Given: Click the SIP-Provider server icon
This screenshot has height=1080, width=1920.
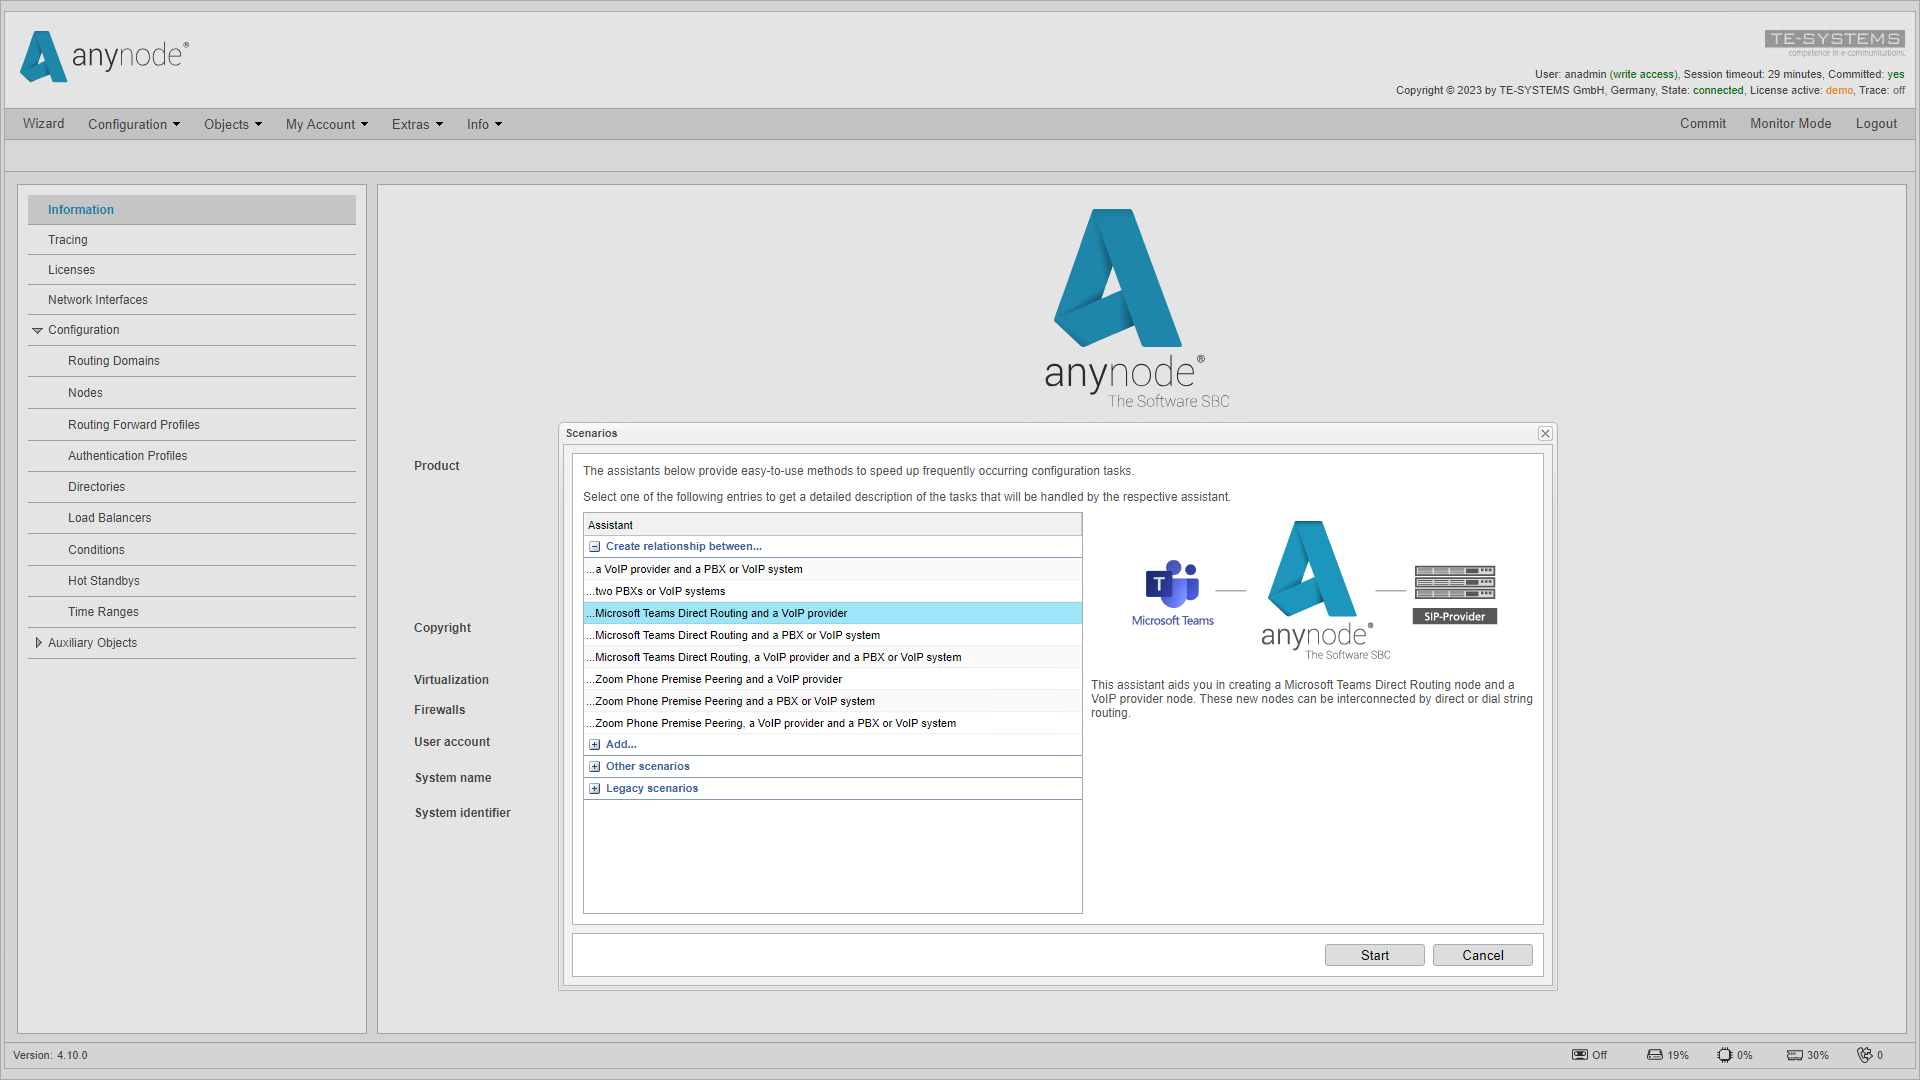Looking at the screenshot, I should (x=1455, y=594).
